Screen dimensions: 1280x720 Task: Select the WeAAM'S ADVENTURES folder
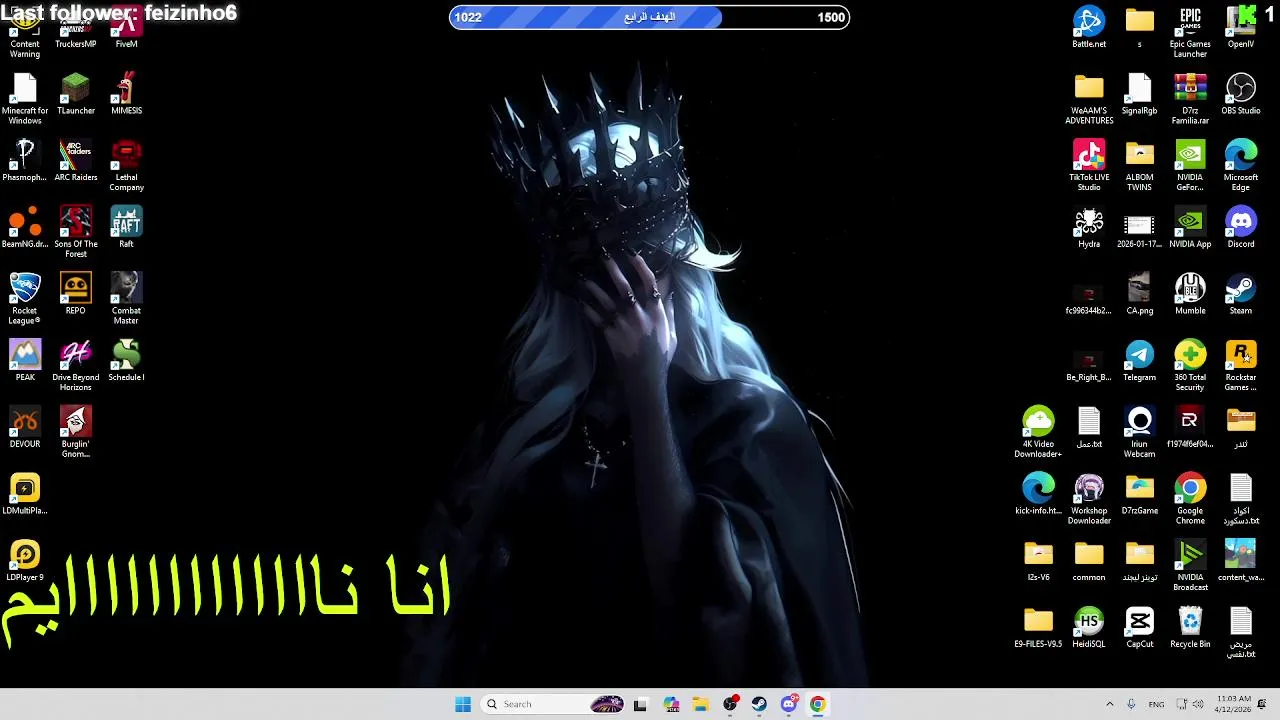coord(1089,98)
